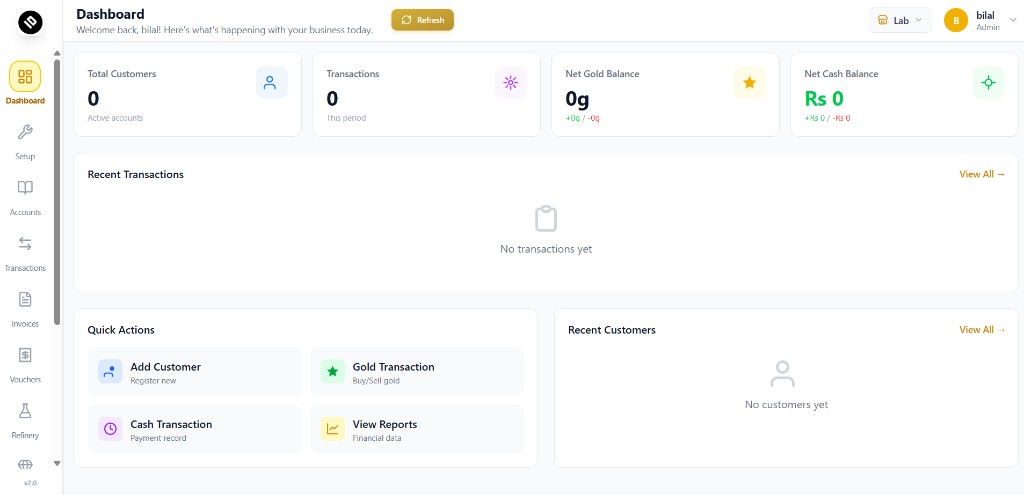
Task: Open the Vouchers dollar icon
Action: [25, 355]
